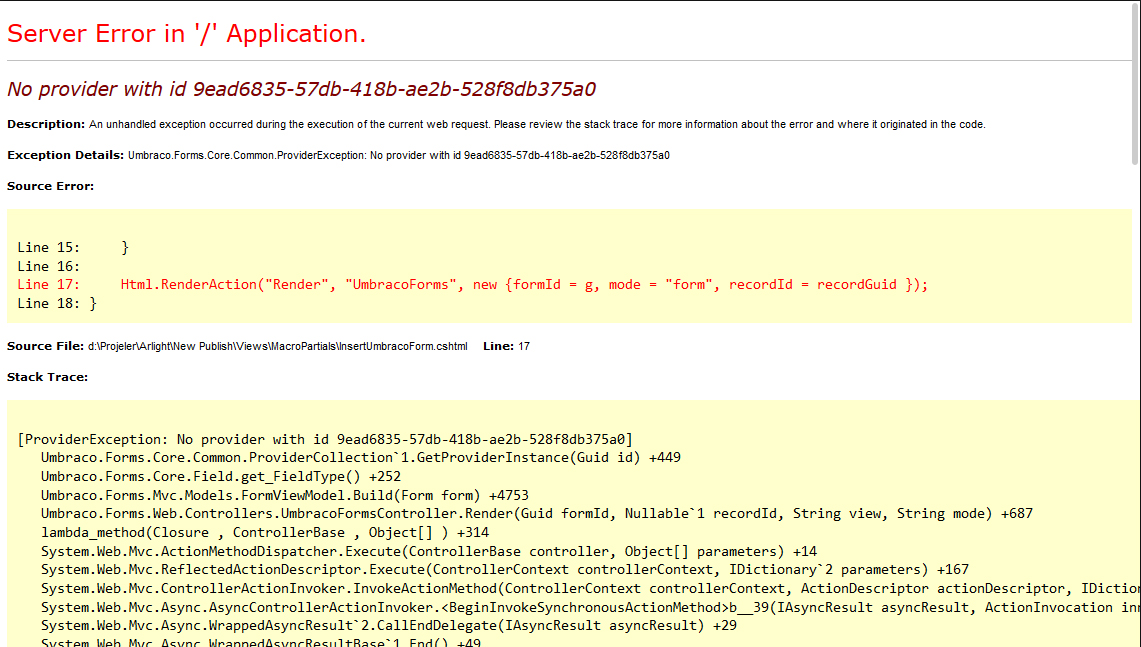The height and width of the screenshot is (647, 1141).
Task: Click the vertical scrollbar thumb on the right
Action: 1137,82
